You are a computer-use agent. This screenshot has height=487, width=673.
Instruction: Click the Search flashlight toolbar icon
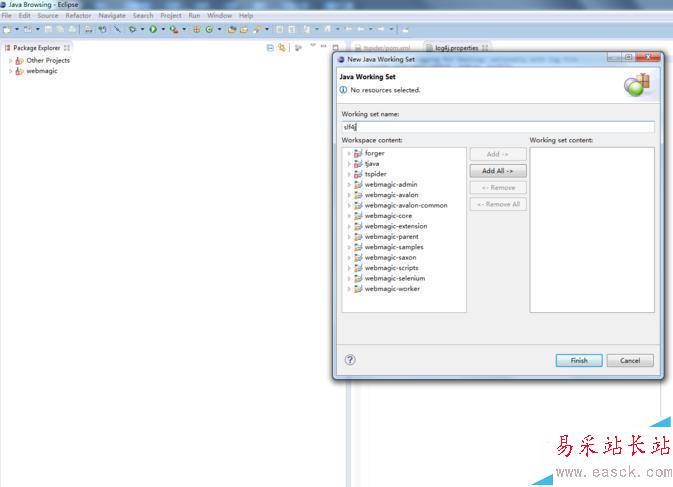257,29
